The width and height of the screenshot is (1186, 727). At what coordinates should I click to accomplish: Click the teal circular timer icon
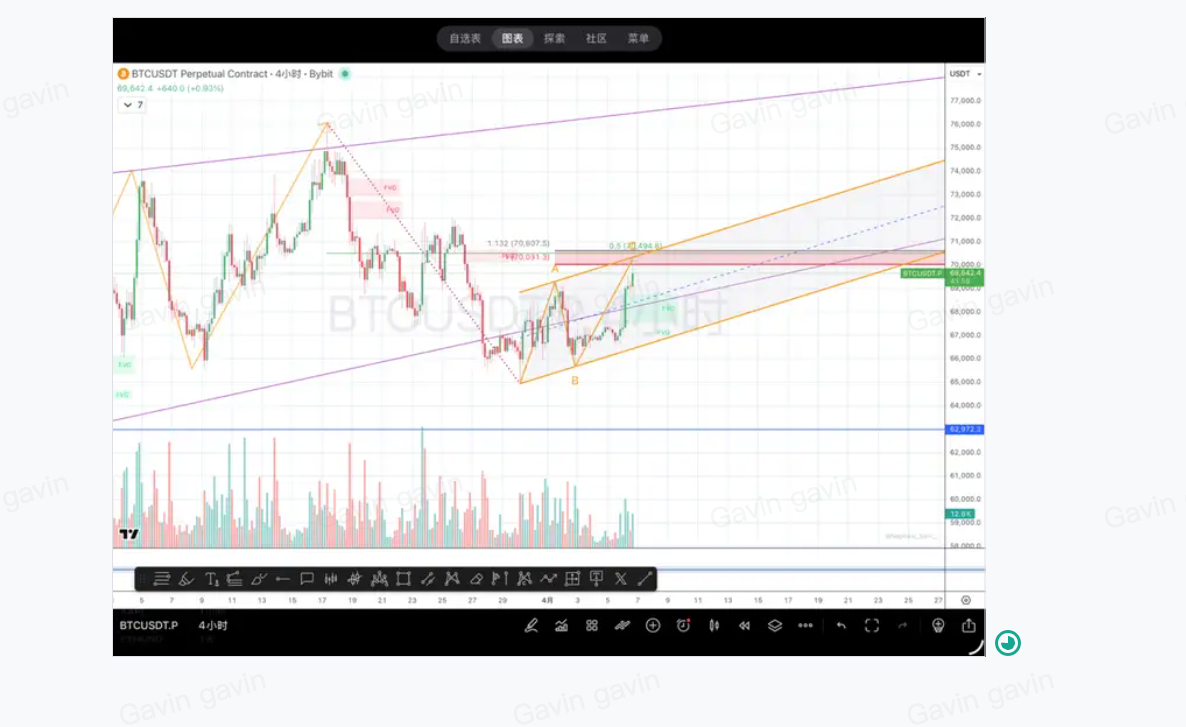click(x=1007, y=643)
